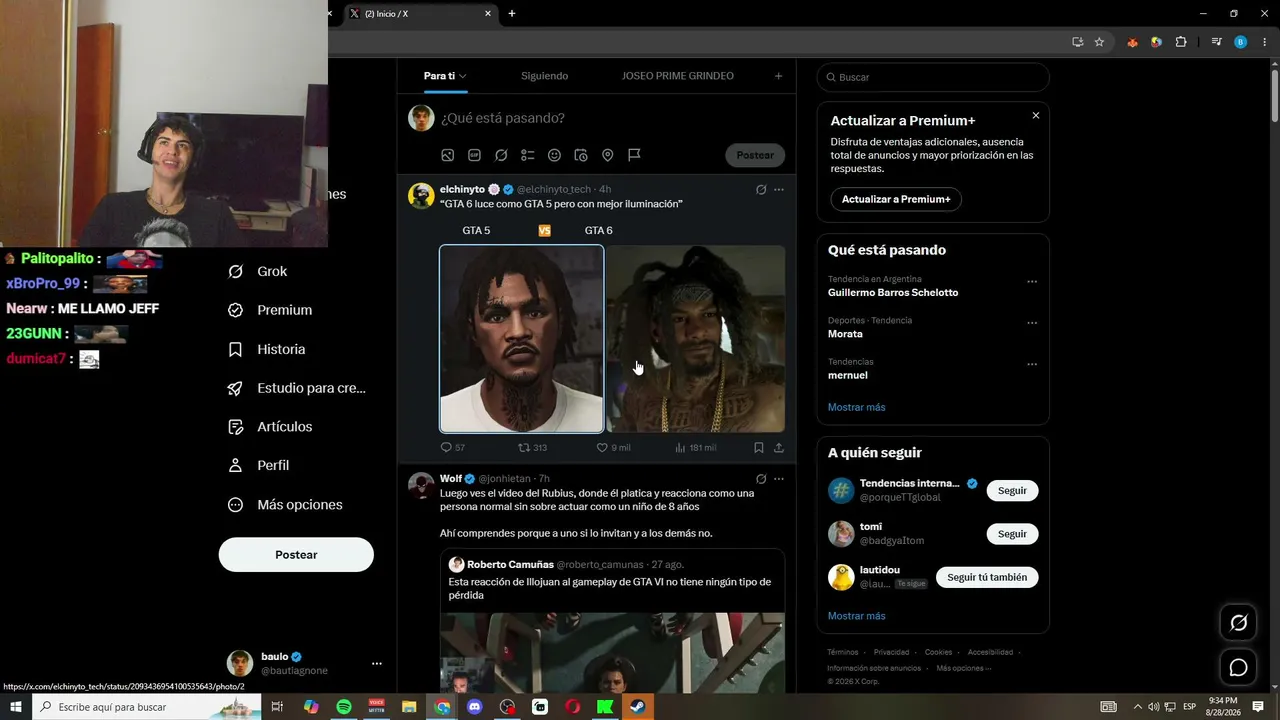Image resolution: width=1280 pixels, height=720 pixels.
Task: Open Discord from the taskbar
Action: pyautogui.click(x=475, y=707)
